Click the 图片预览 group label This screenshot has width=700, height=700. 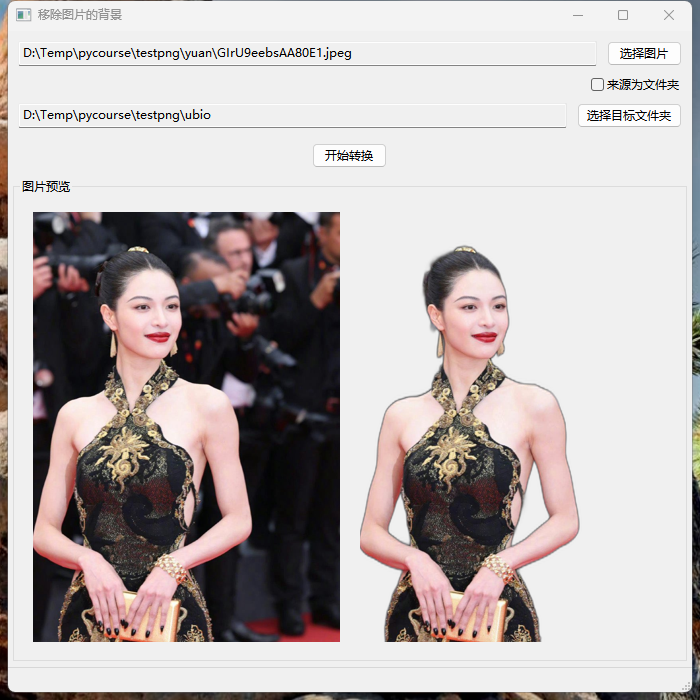pos(46,187)
